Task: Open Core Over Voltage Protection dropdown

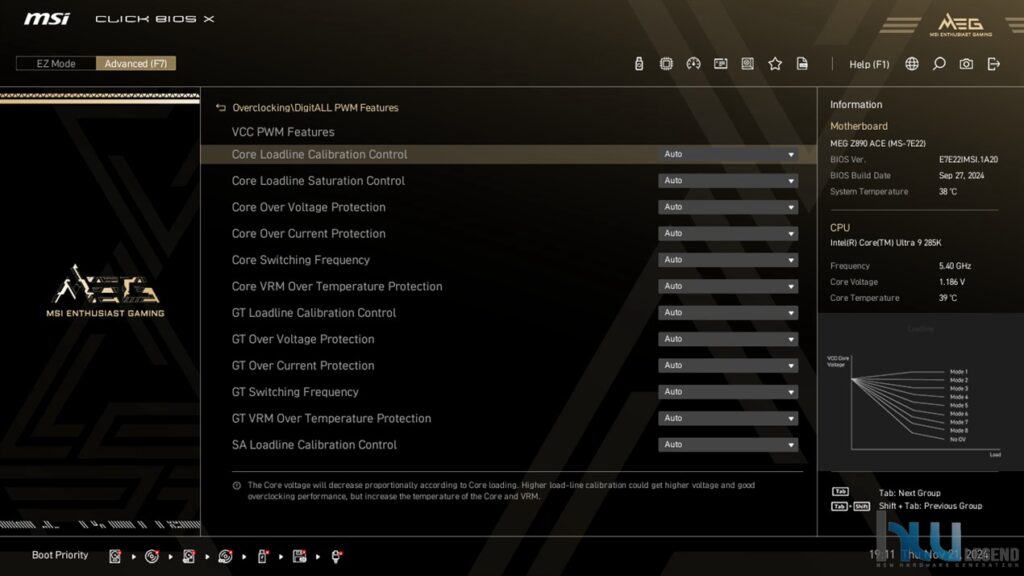Action: click(x=728, y=207)
